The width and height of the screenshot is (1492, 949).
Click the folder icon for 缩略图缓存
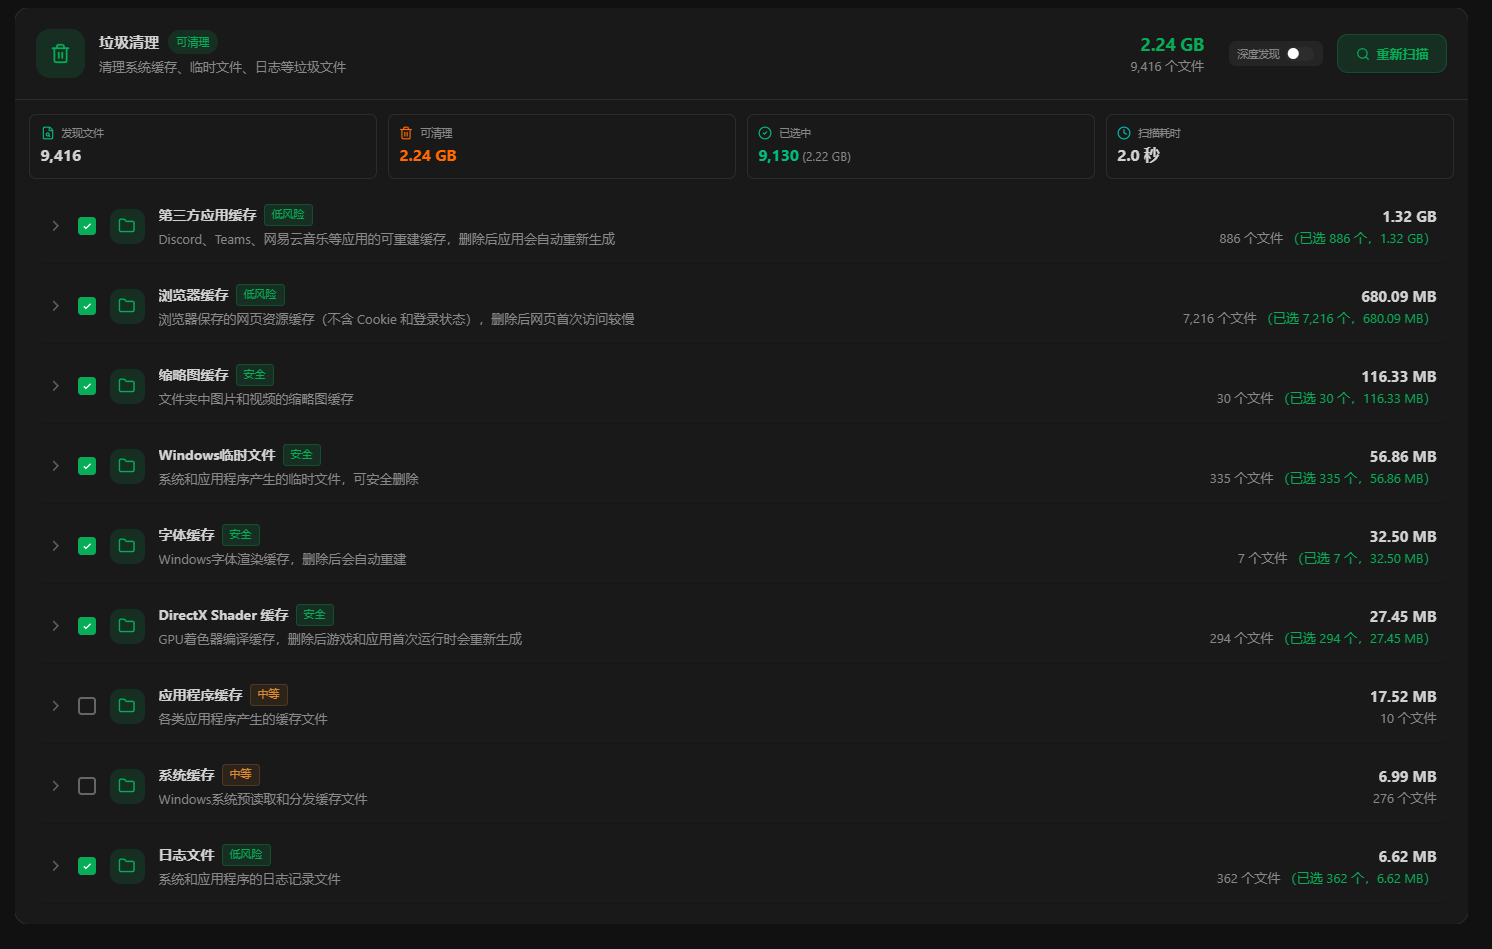coord(127,386)
